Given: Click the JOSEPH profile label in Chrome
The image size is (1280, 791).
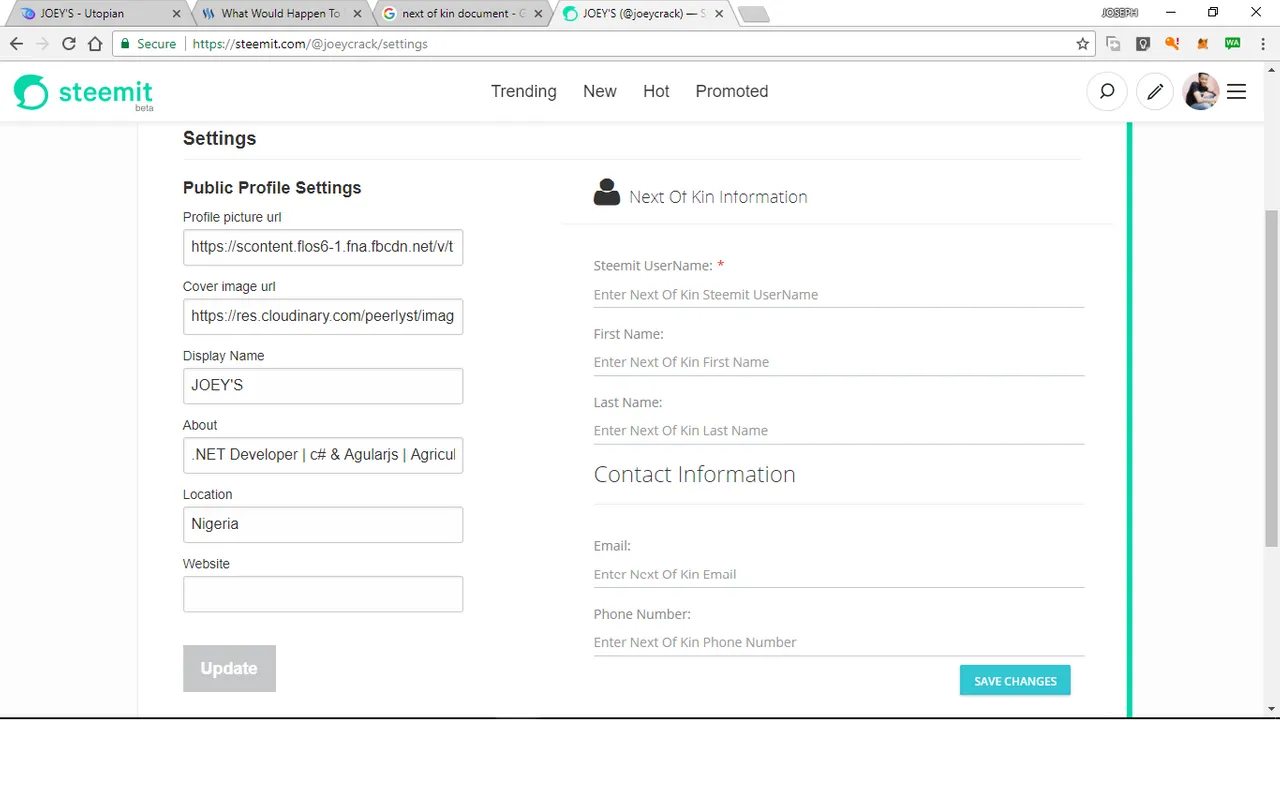Looking at the screenshot, I should (x=1119, y=13).
